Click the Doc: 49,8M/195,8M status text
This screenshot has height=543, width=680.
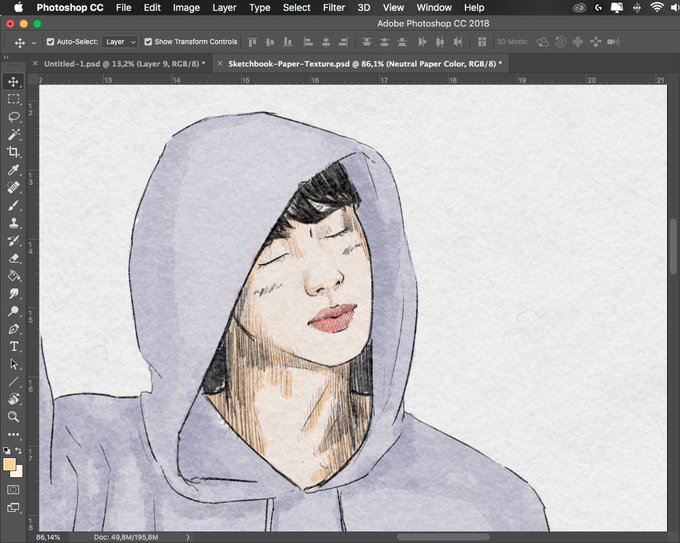pos(126,537)
